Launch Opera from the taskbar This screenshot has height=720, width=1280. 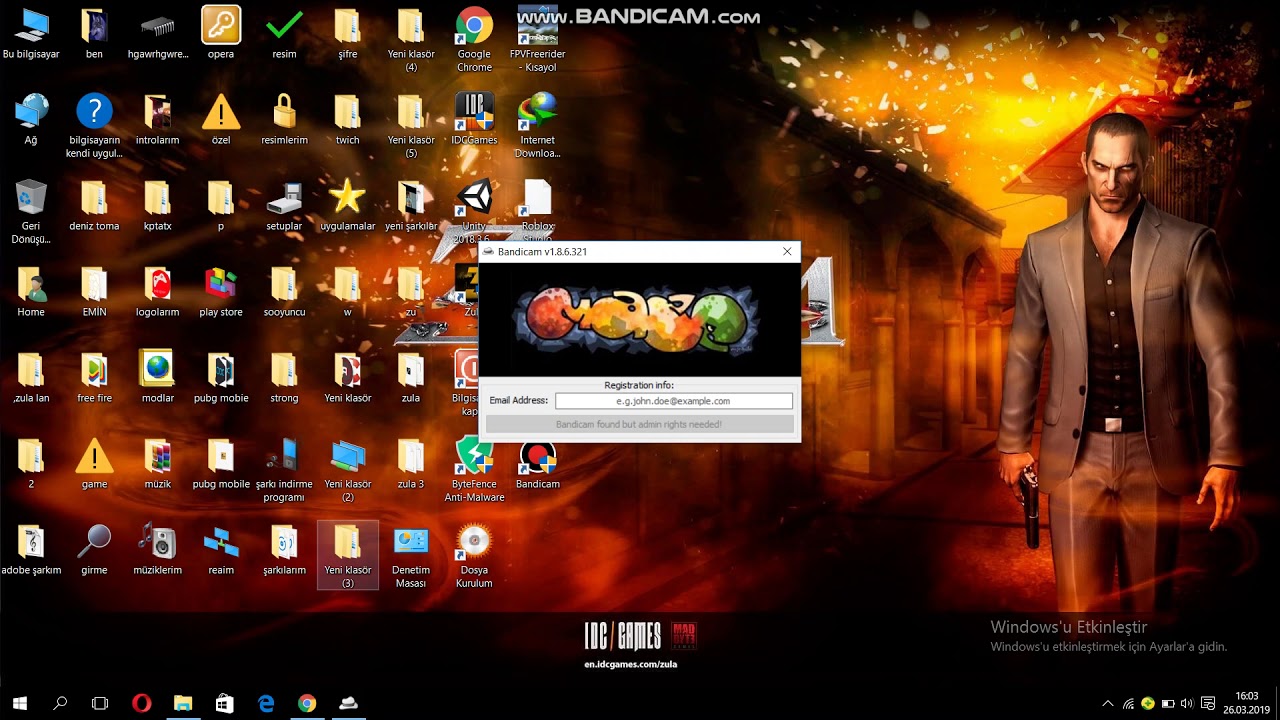[141, 703]
